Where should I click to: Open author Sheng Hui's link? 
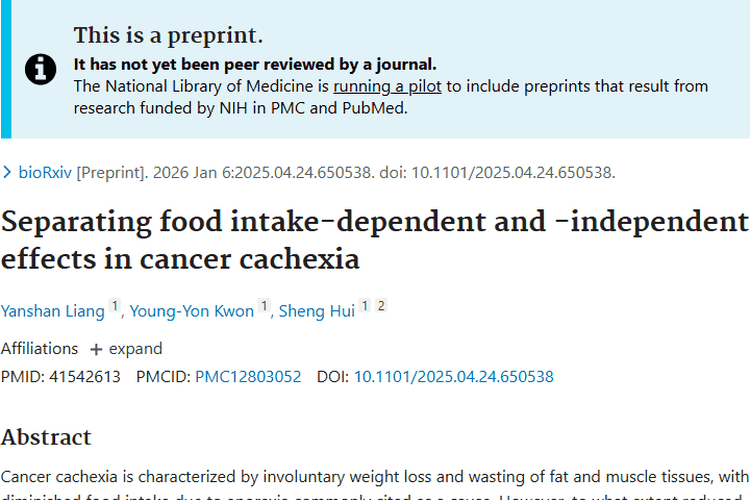pyautogui.click(x=316, y=311)
